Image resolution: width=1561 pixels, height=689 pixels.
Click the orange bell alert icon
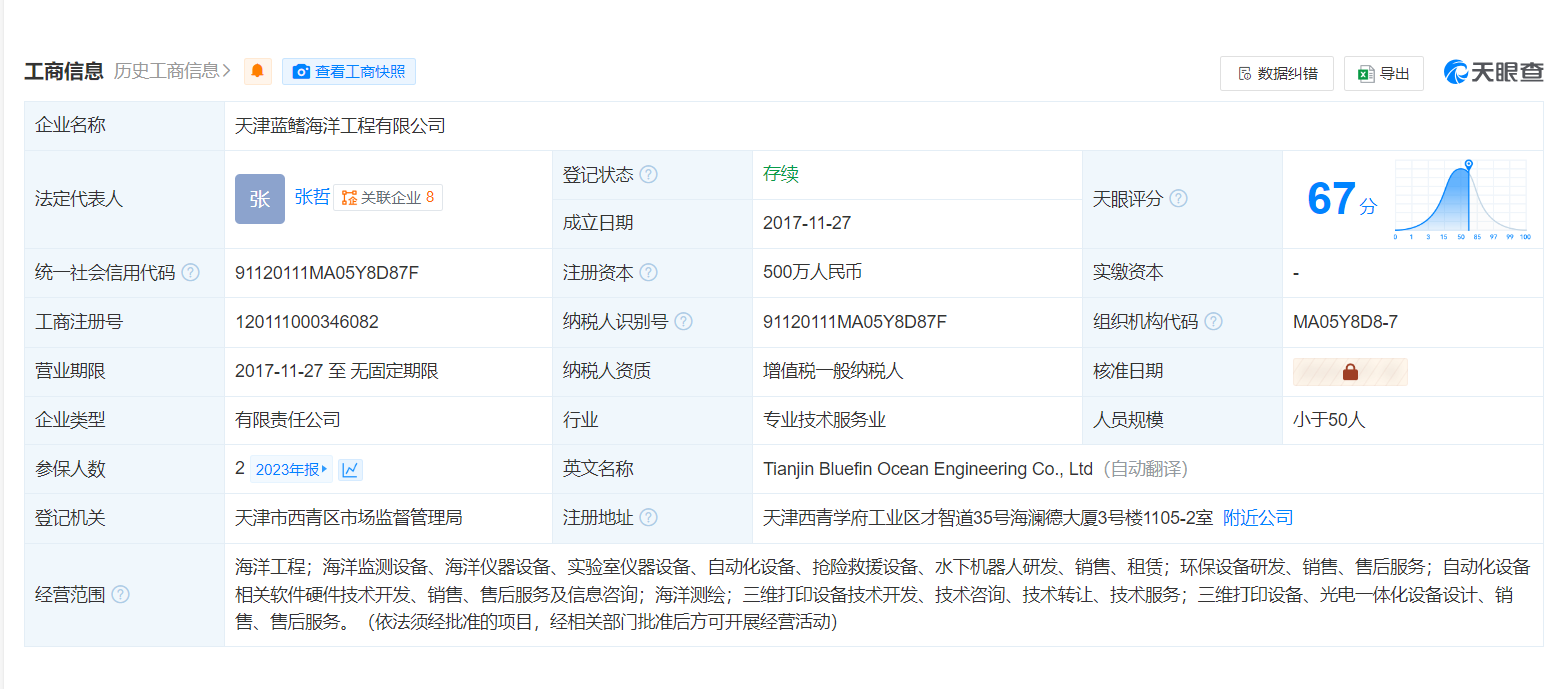258,71
